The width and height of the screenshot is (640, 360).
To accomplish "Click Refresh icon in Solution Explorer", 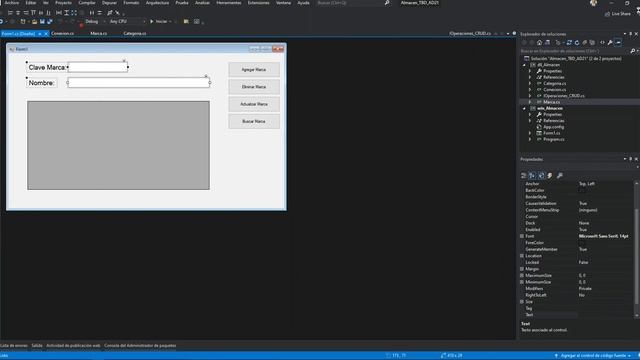I will [x=577, y=42].
